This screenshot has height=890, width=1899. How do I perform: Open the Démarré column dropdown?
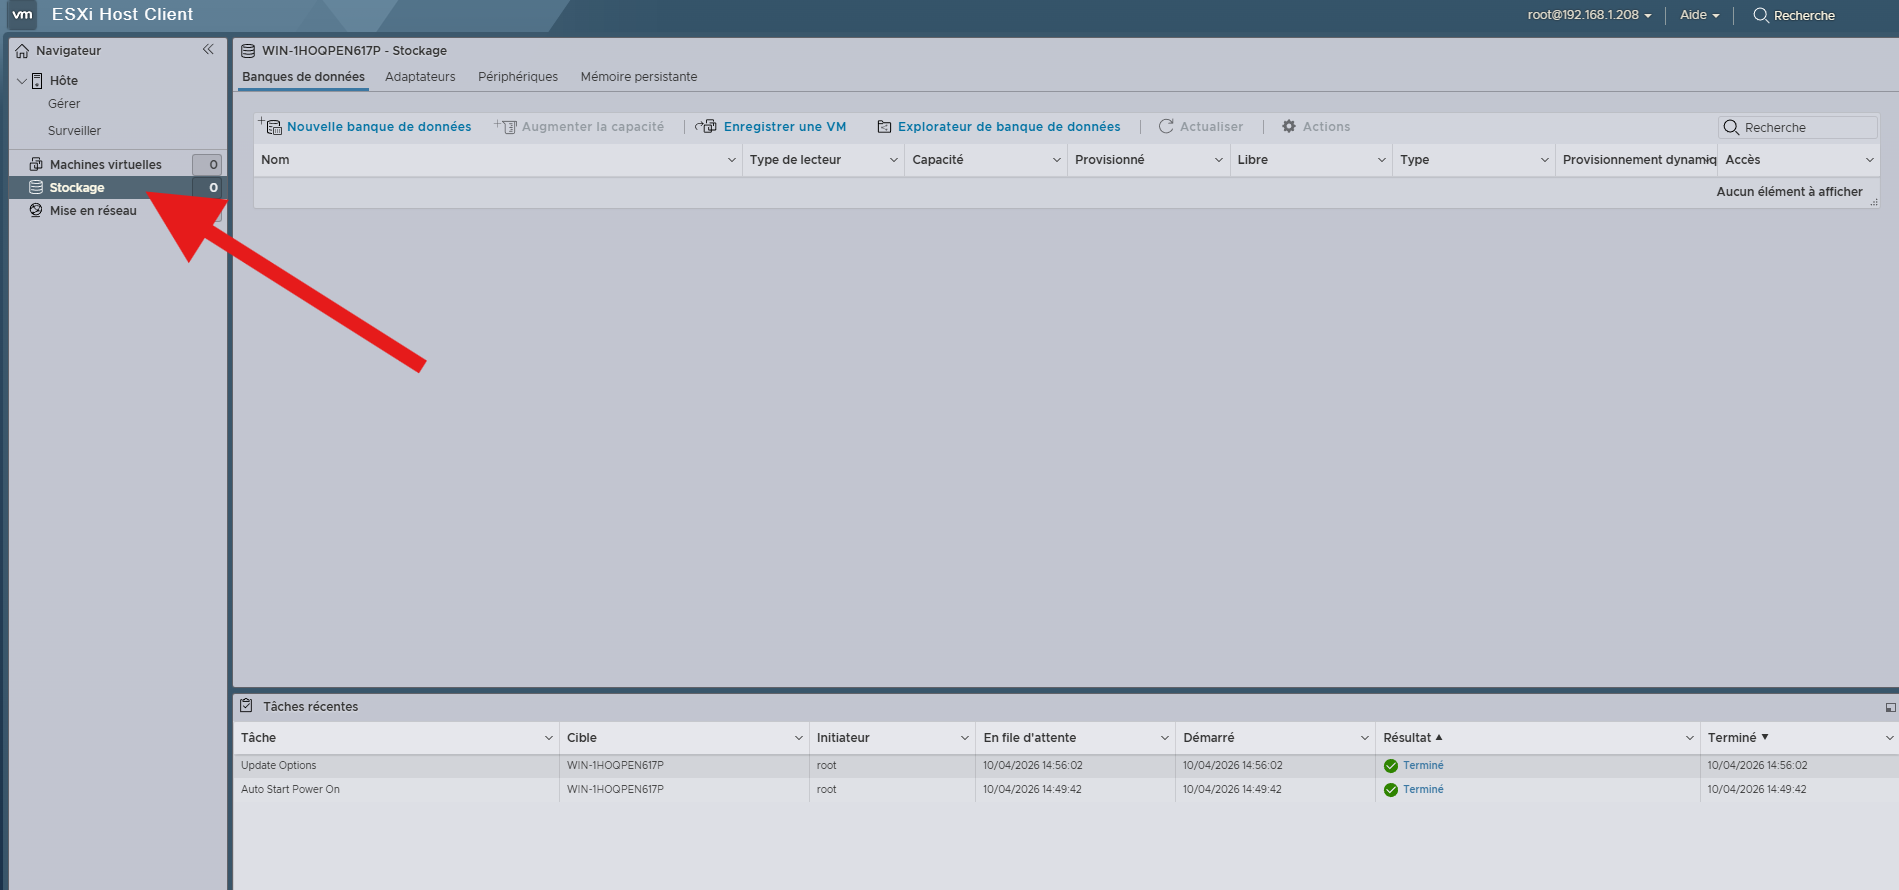pyautogui.click(x=1365, y=738)
